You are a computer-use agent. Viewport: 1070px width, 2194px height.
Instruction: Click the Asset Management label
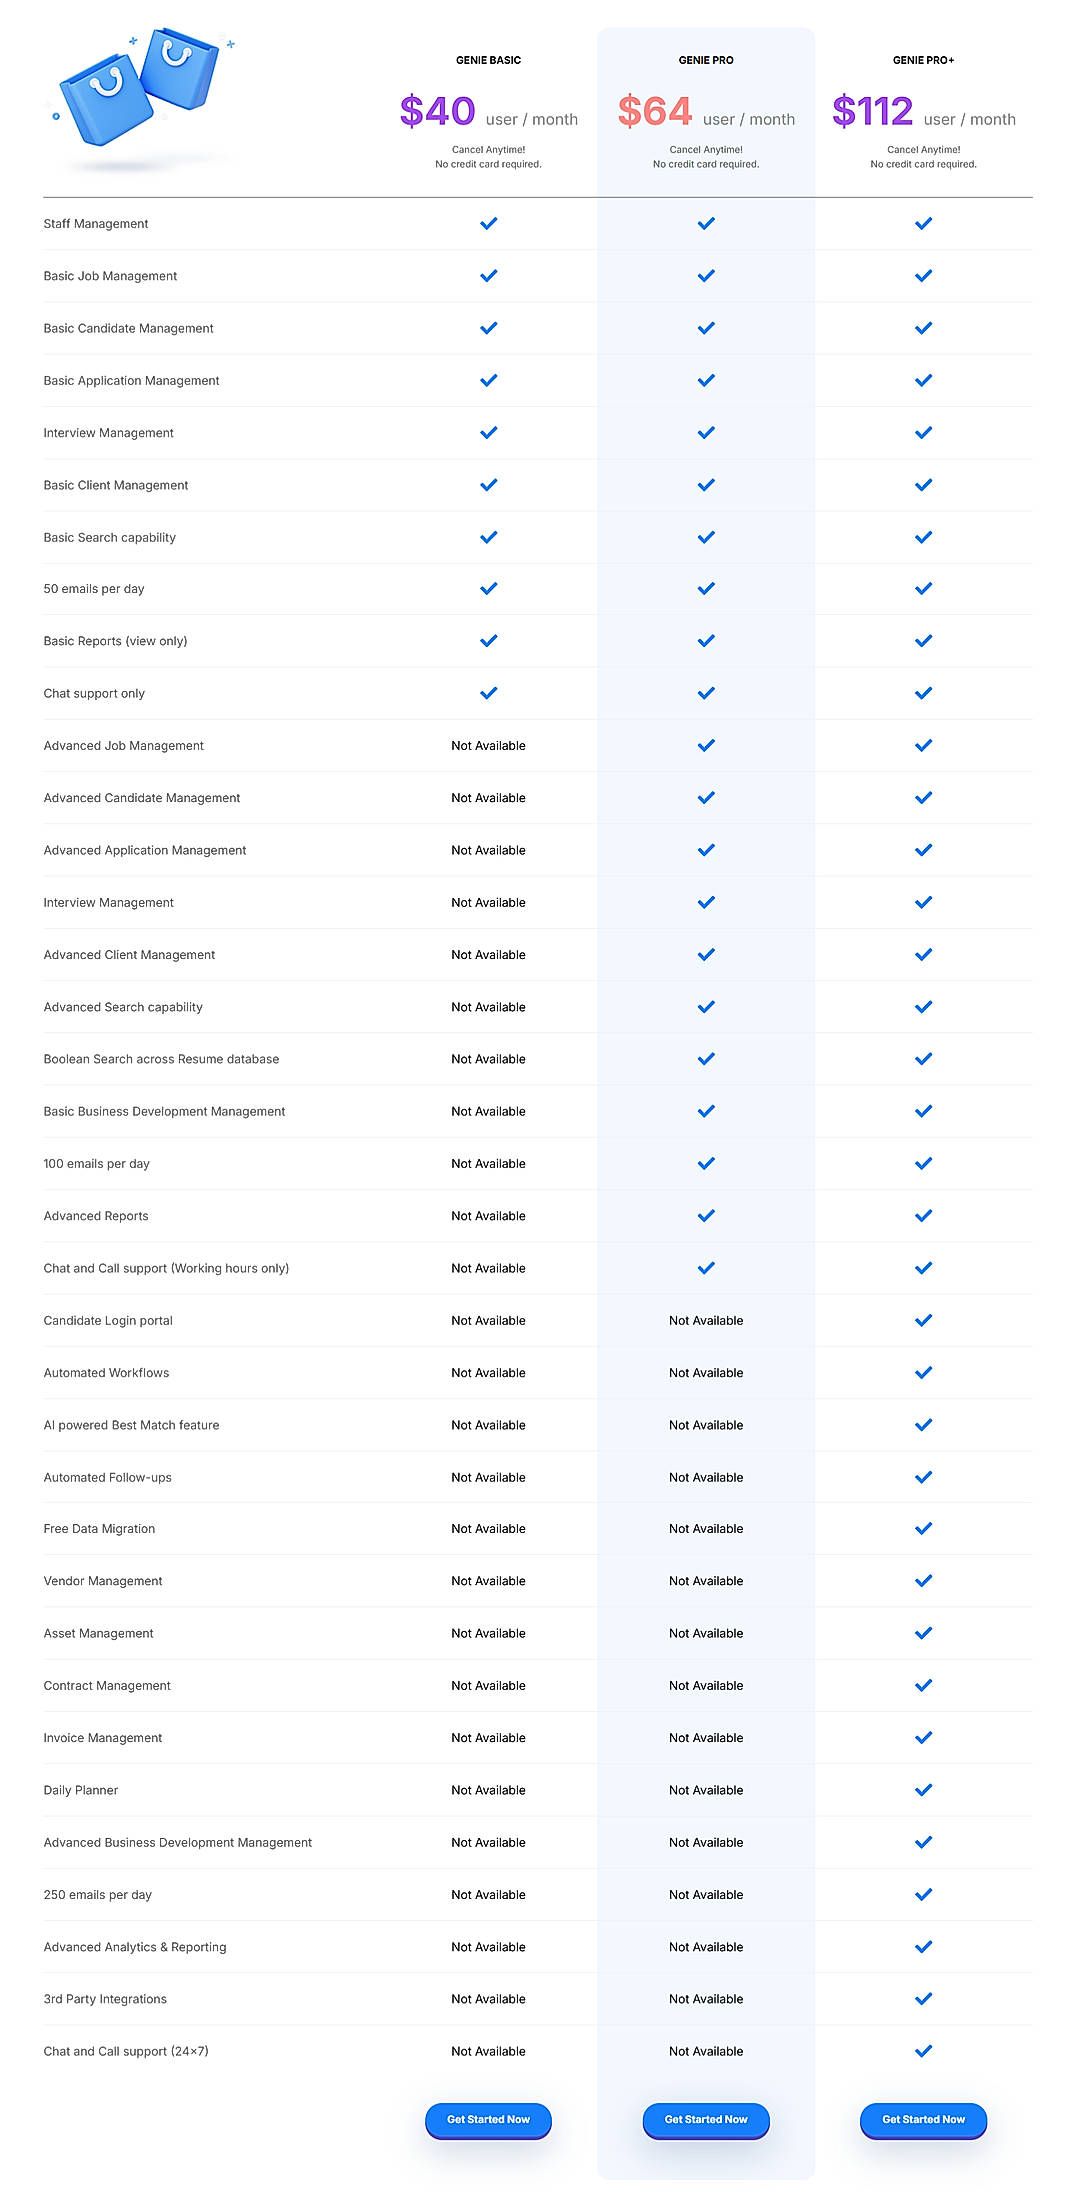click(98, 1633)
